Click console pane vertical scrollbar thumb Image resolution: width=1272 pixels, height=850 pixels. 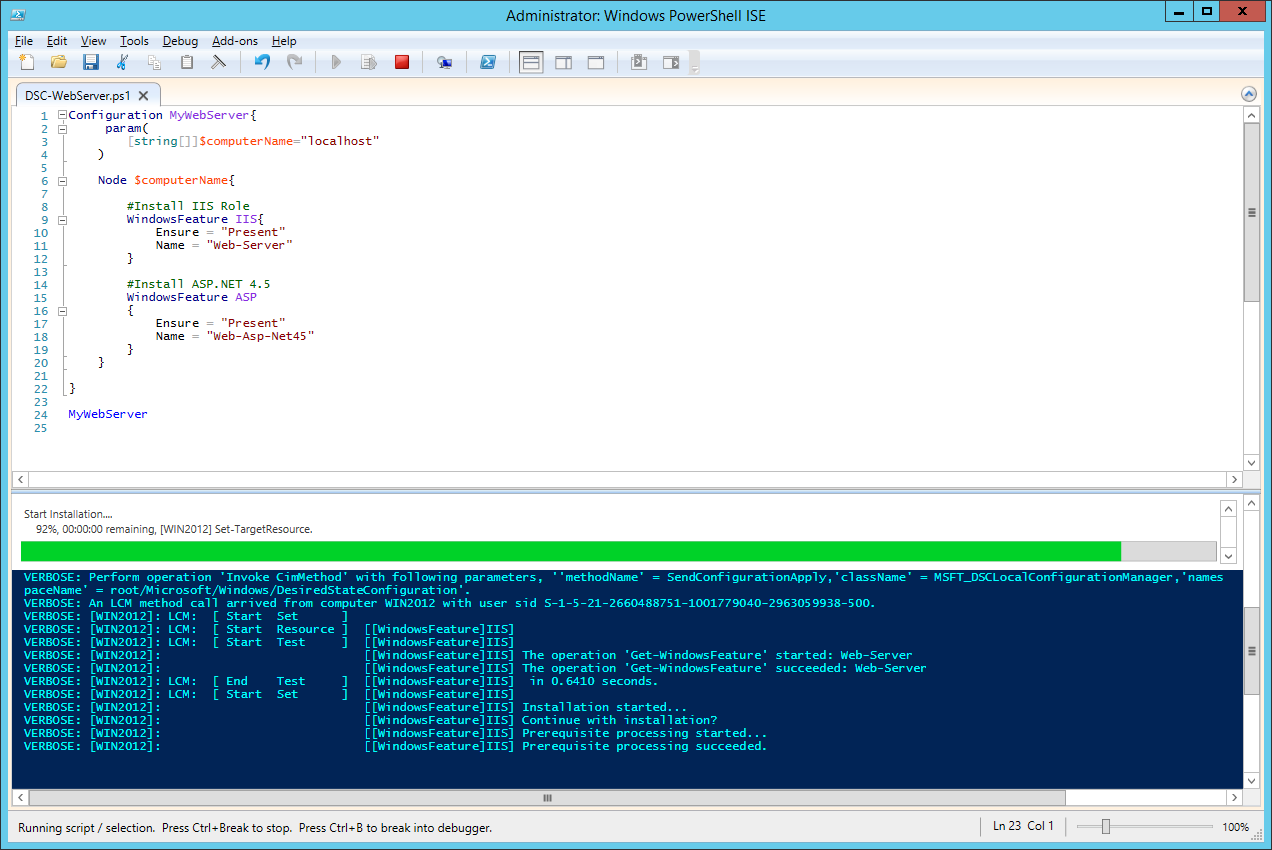1251,650
